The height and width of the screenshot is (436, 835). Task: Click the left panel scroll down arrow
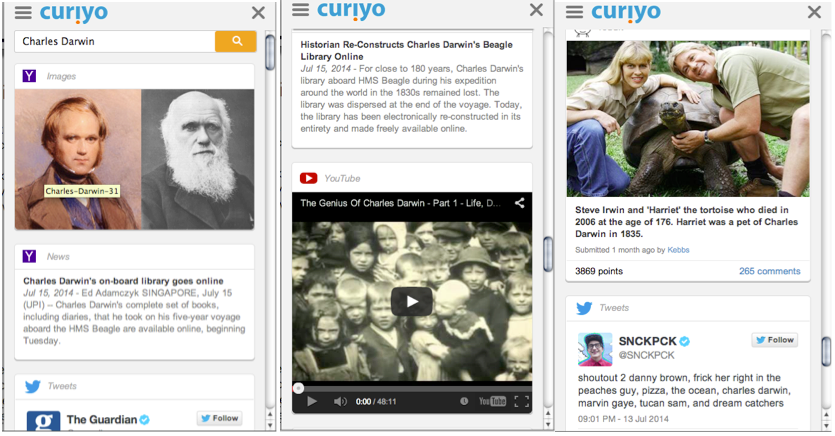point(270,425)
